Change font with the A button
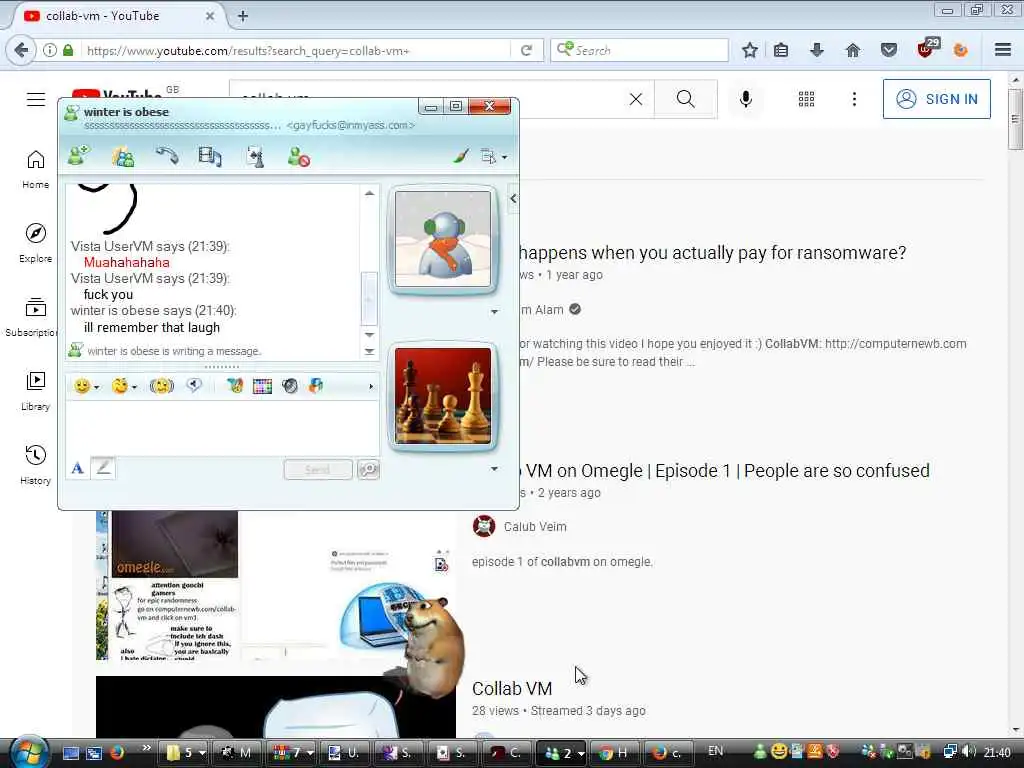The height and width of the screenshot is (768, 1024). (x=78, y=468)
